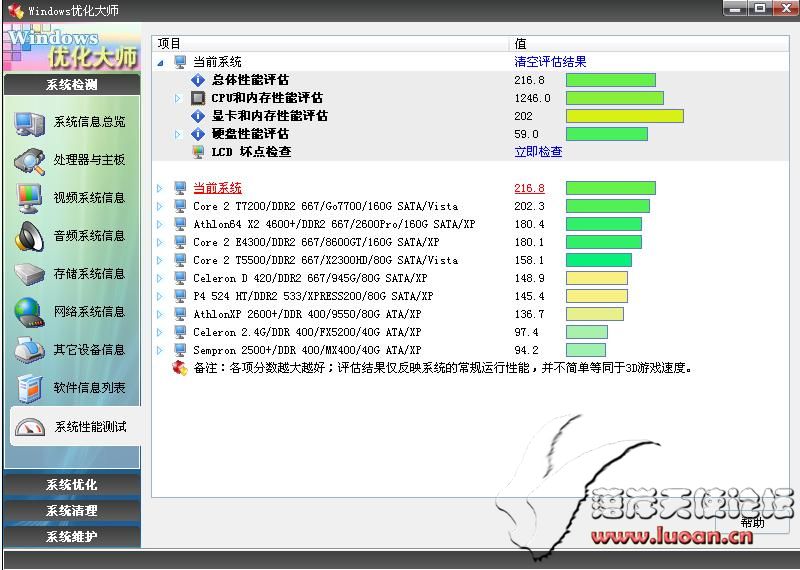
Task: Select the Celeron 2.4G/DDR 400/FX5200 row text
Action: [307, 332]
